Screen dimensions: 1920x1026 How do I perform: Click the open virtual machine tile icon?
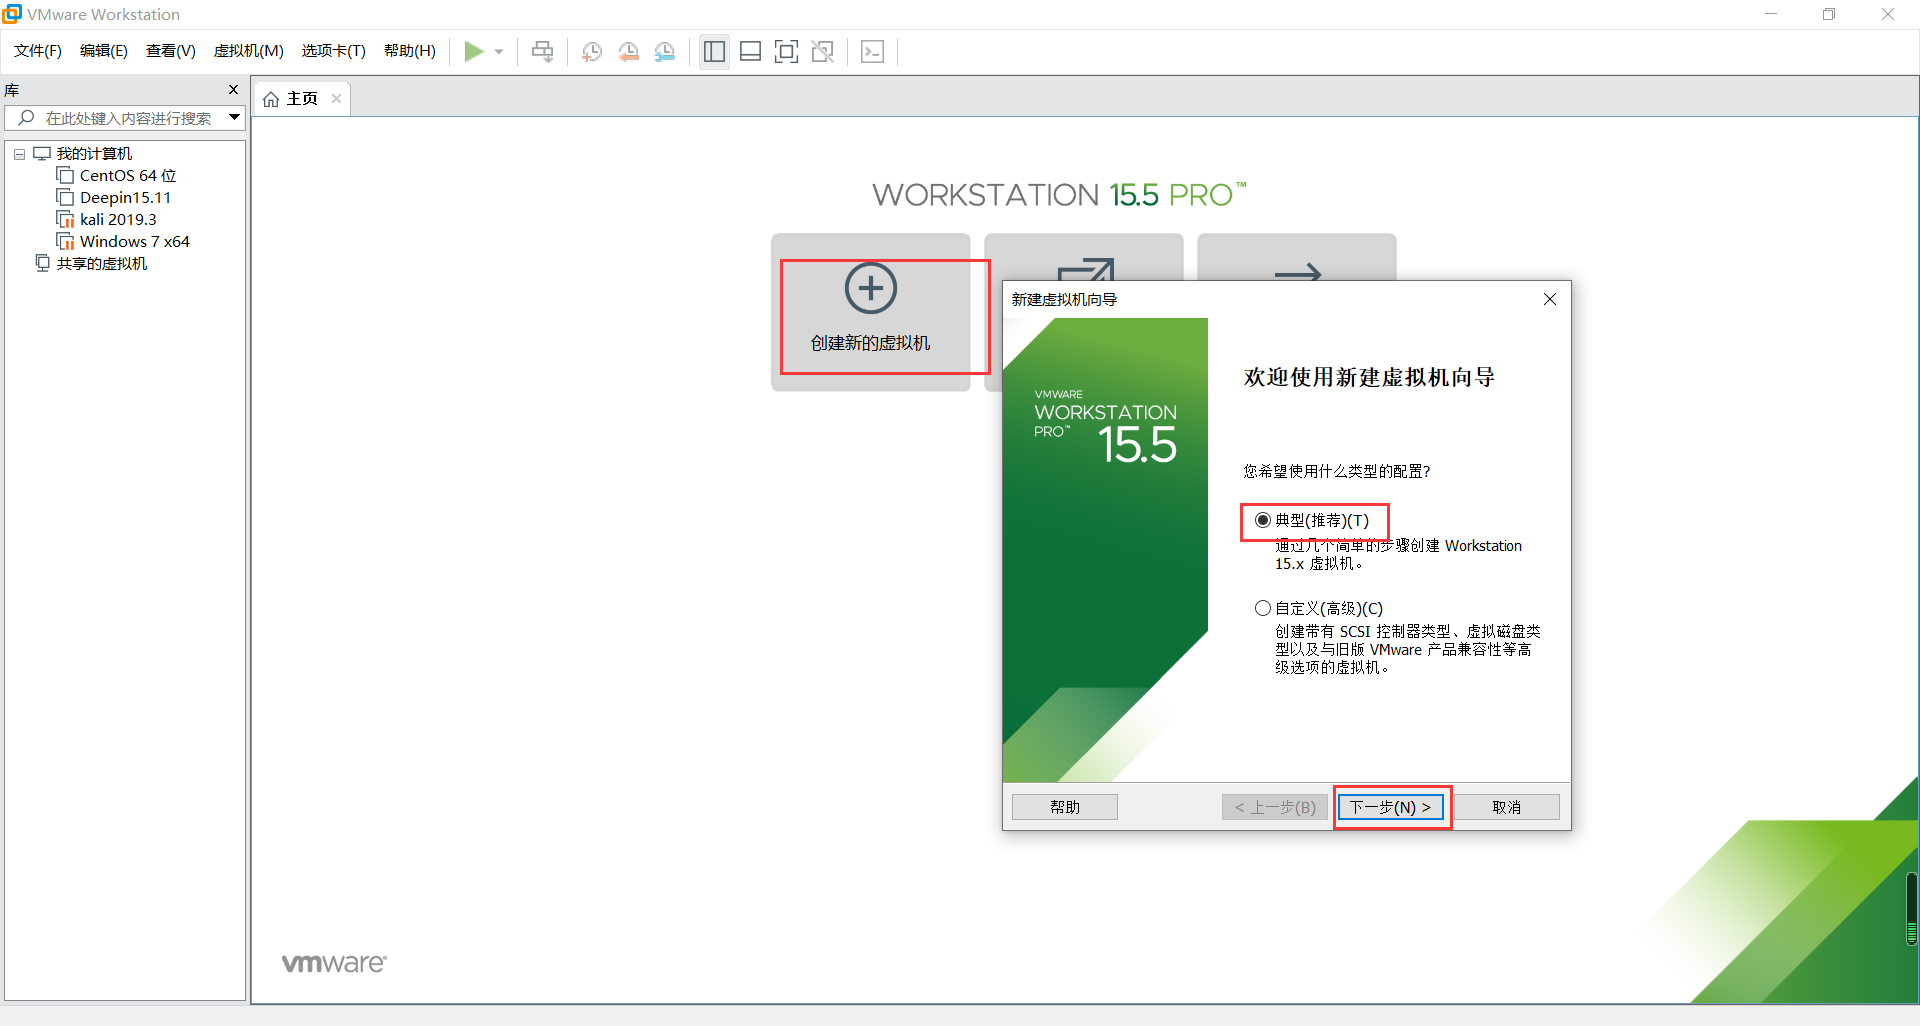[x=1085, y=271]
